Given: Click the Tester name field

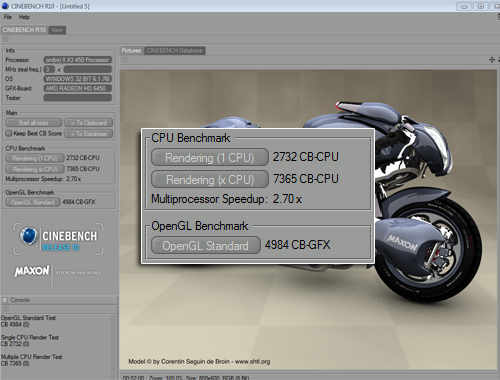Looking at the screenshot, I should (77, 98).
